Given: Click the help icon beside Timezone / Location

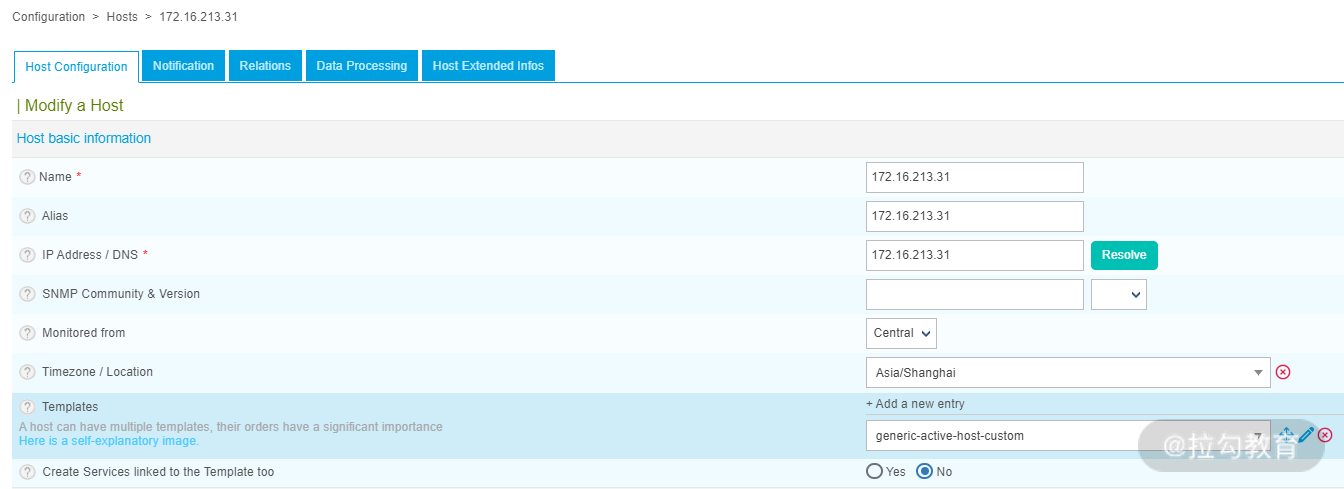Looking at the screenshot, I should pyautogui.click(x=27, y=372).
